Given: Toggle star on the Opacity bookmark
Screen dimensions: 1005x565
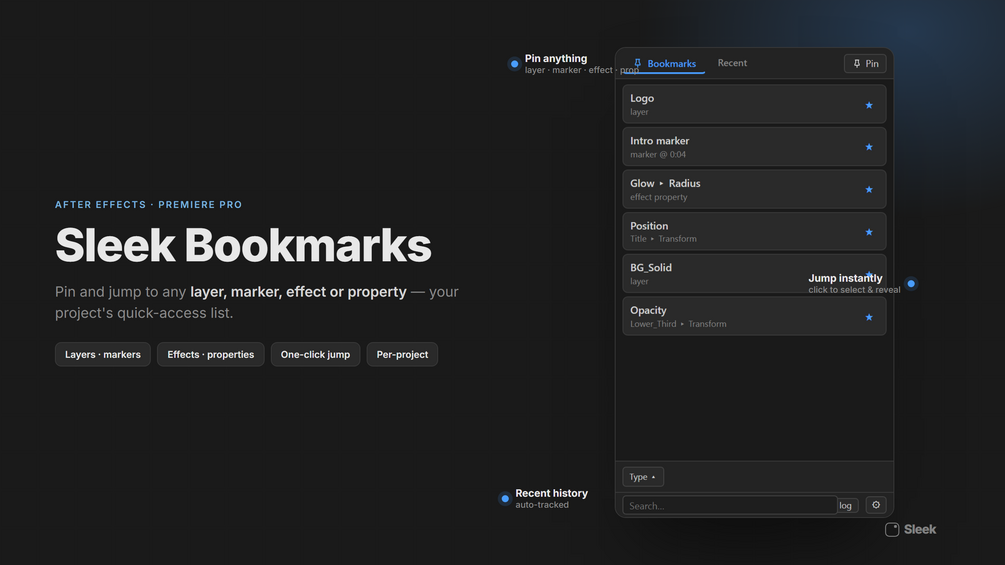Looking at the screenshot, I should [868, 317].
